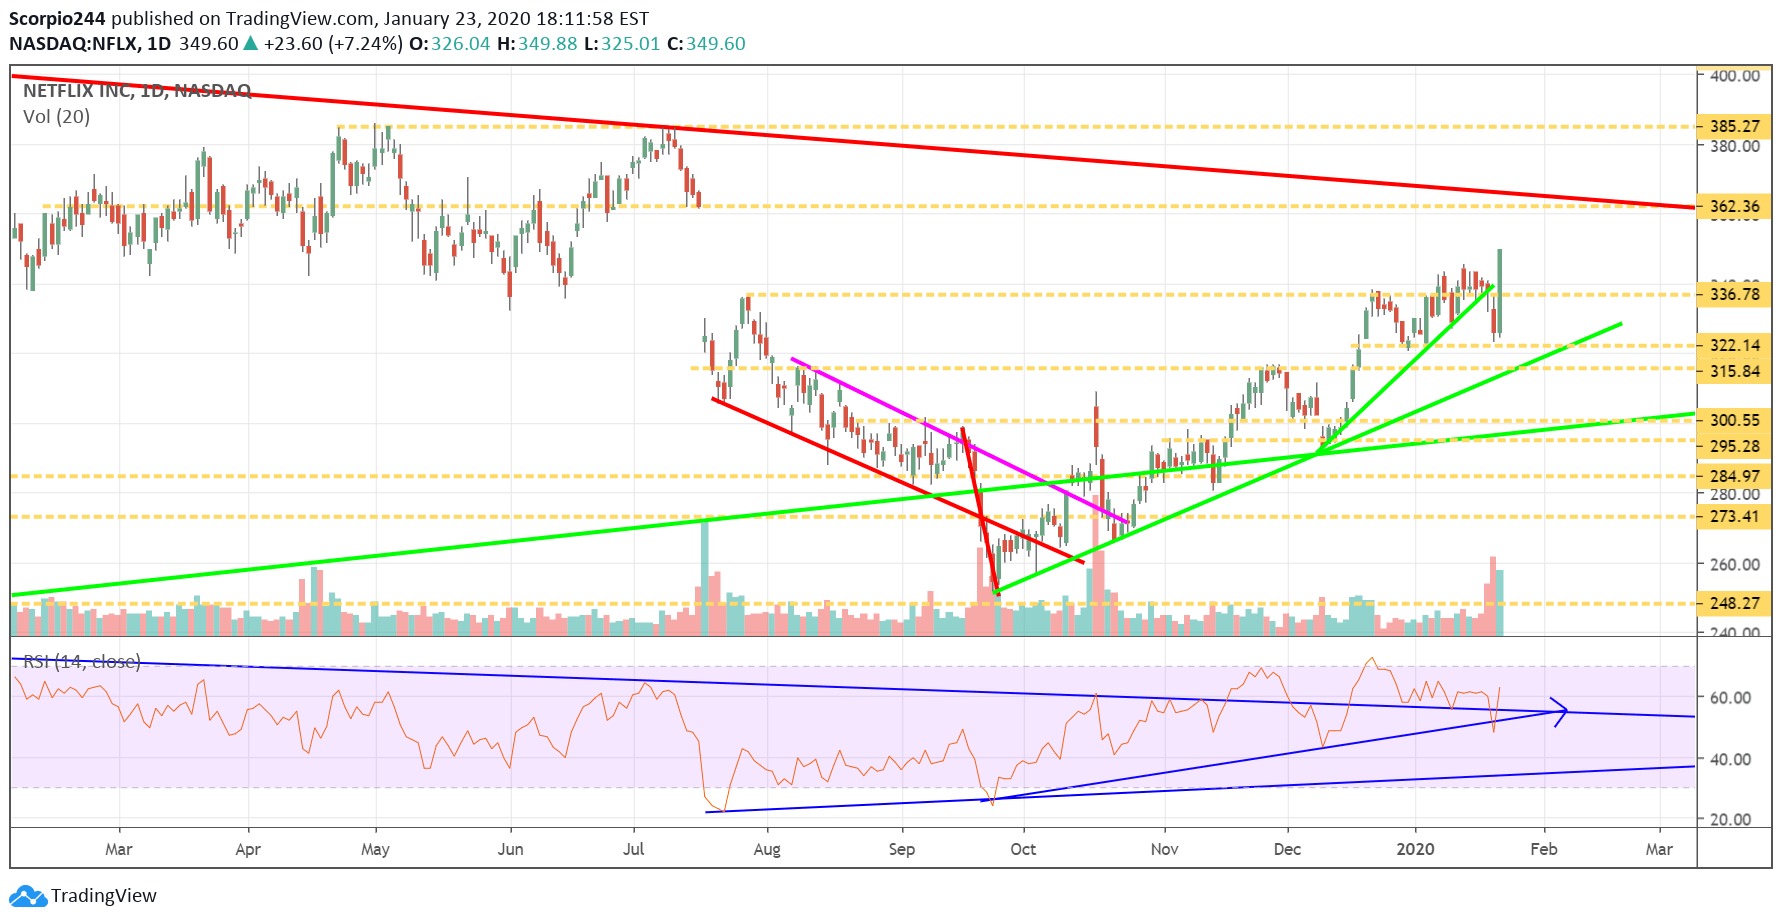Image resolution: width=1782 pixels, height=923 pixels.
Task: Click the 385.27 price level label
Action: click(x=1735, y=126)
